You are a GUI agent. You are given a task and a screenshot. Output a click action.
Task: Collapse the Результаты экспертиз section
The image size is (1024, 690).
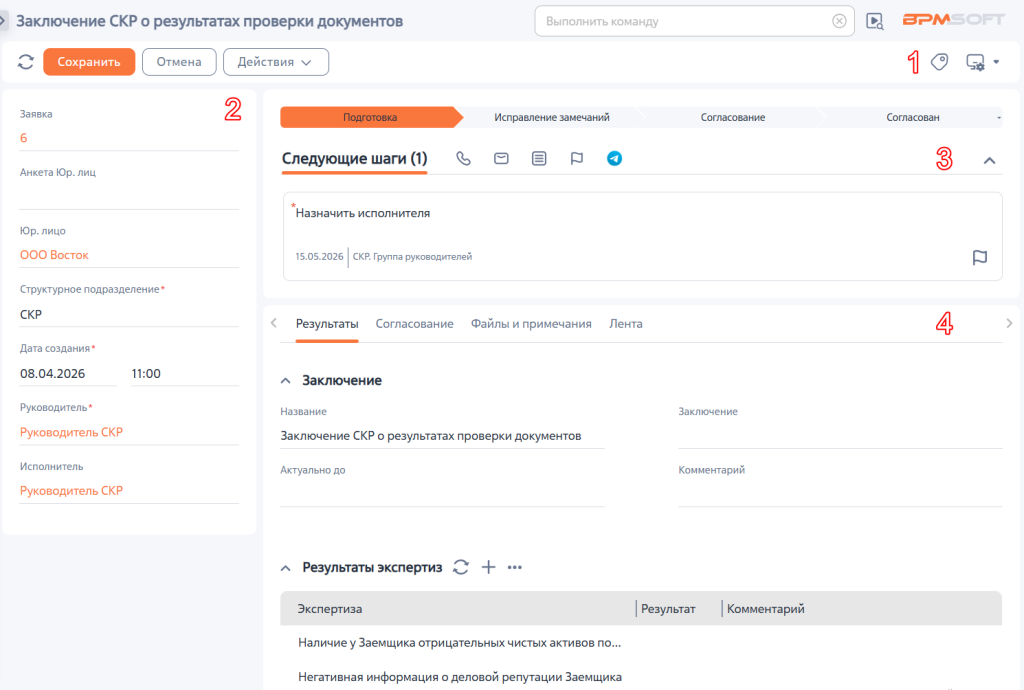(285, 568)
